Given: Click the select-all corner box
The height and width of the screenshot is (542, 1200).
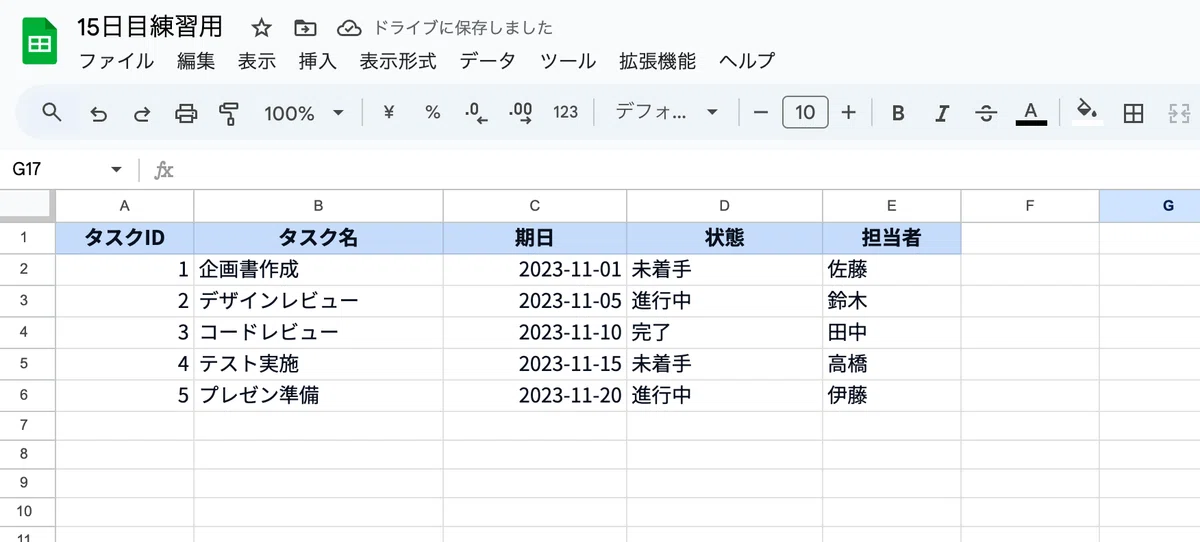Looking at the screenshot, I should coord(27,205).
